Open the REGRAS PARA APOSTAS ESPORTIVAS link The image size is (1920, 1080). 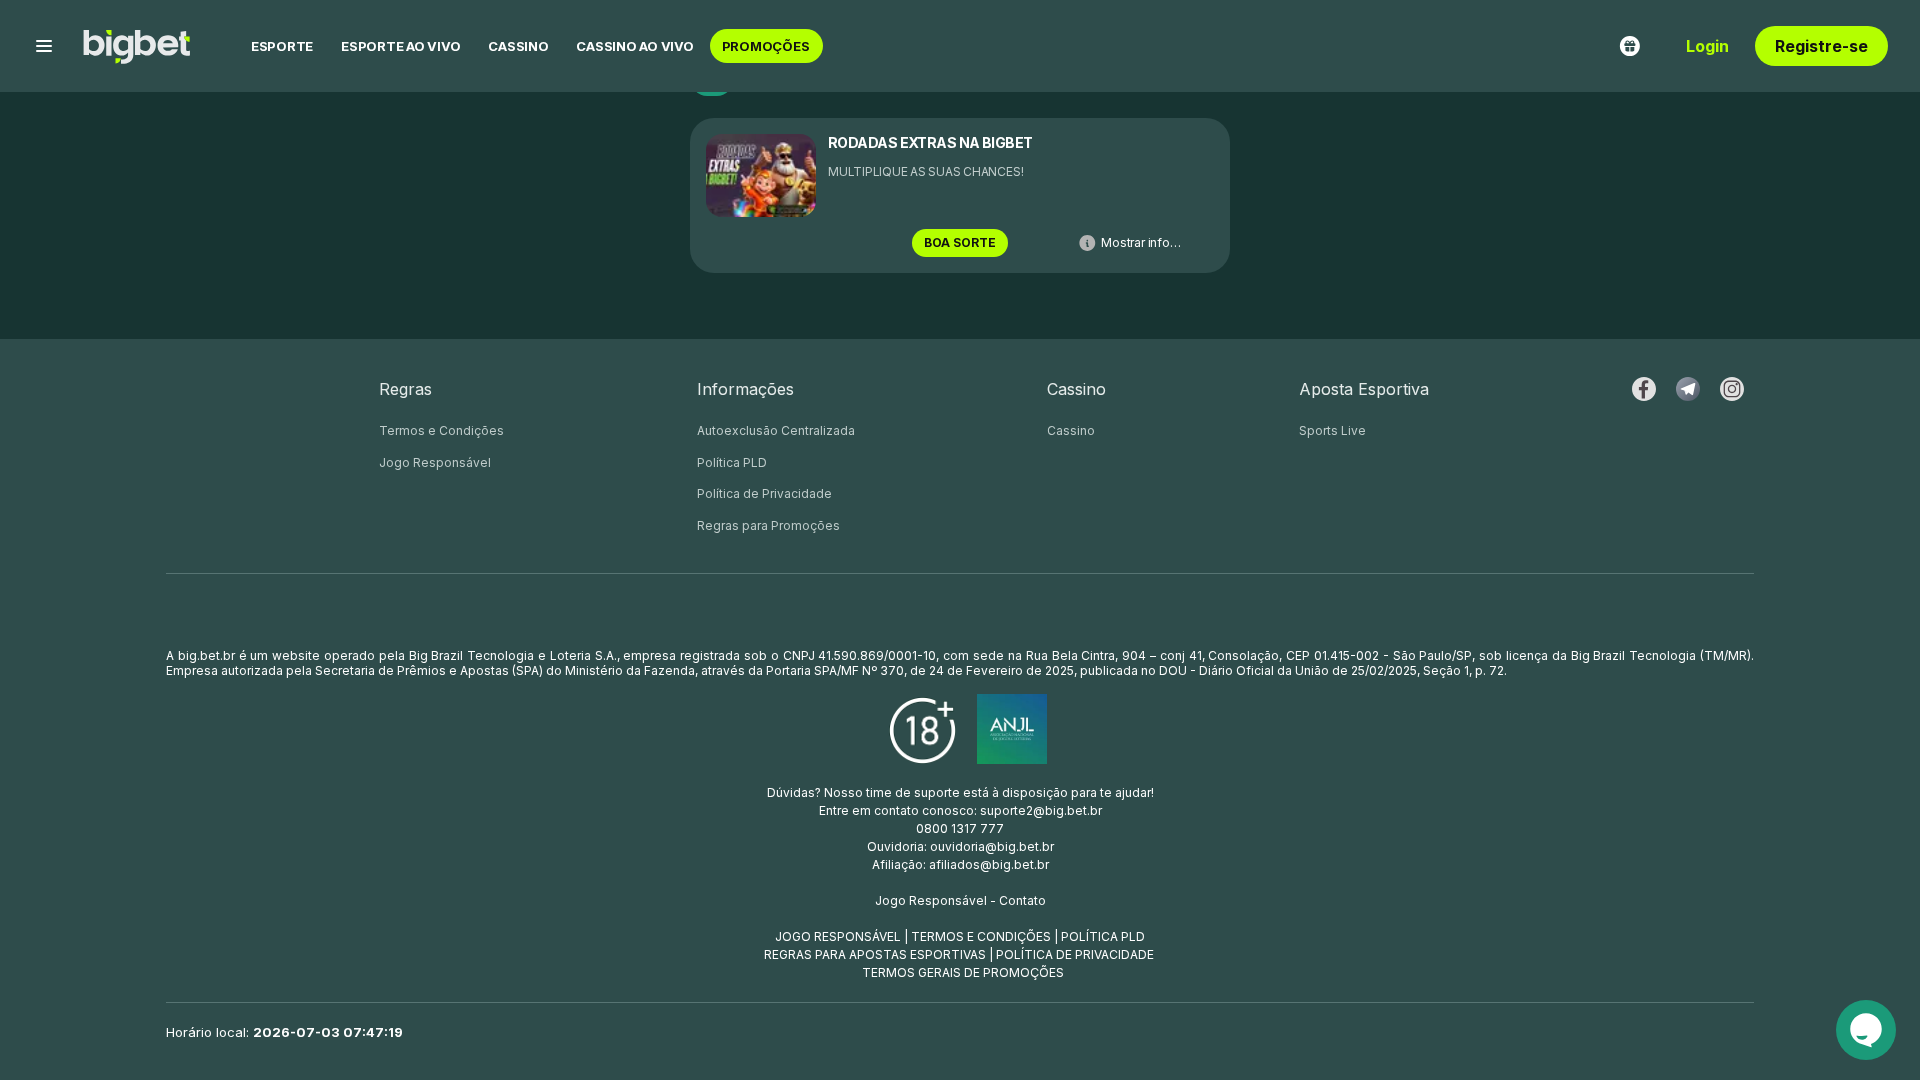[x=875, y=955]
